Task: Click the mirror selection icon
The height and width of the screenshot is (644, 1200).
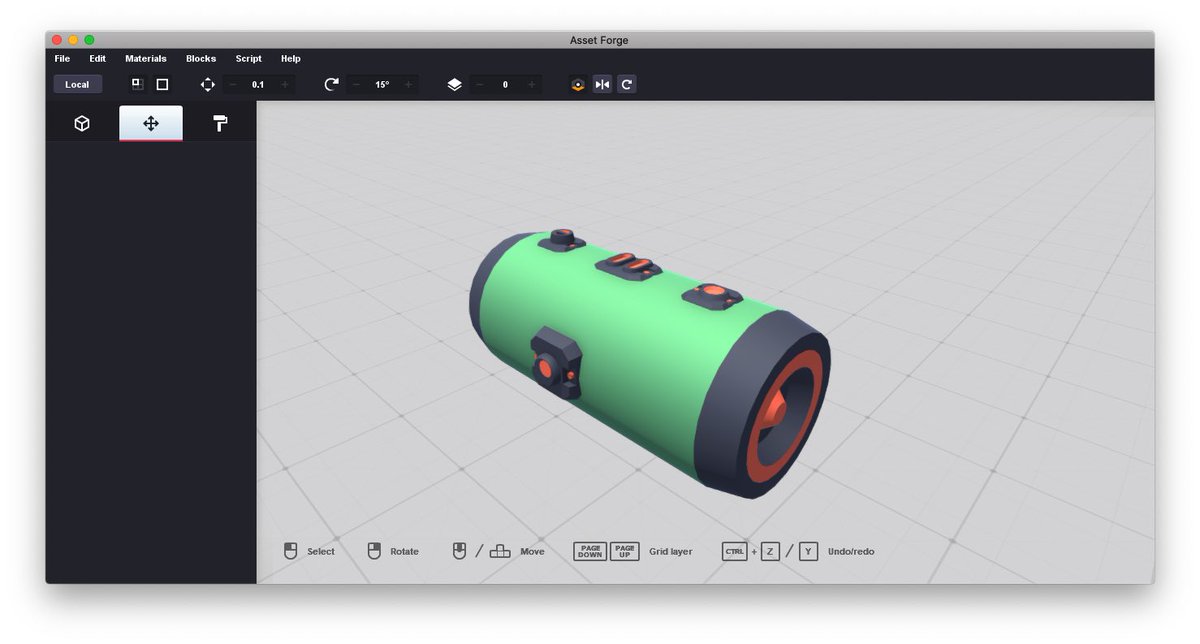Action: click(602, 85)
